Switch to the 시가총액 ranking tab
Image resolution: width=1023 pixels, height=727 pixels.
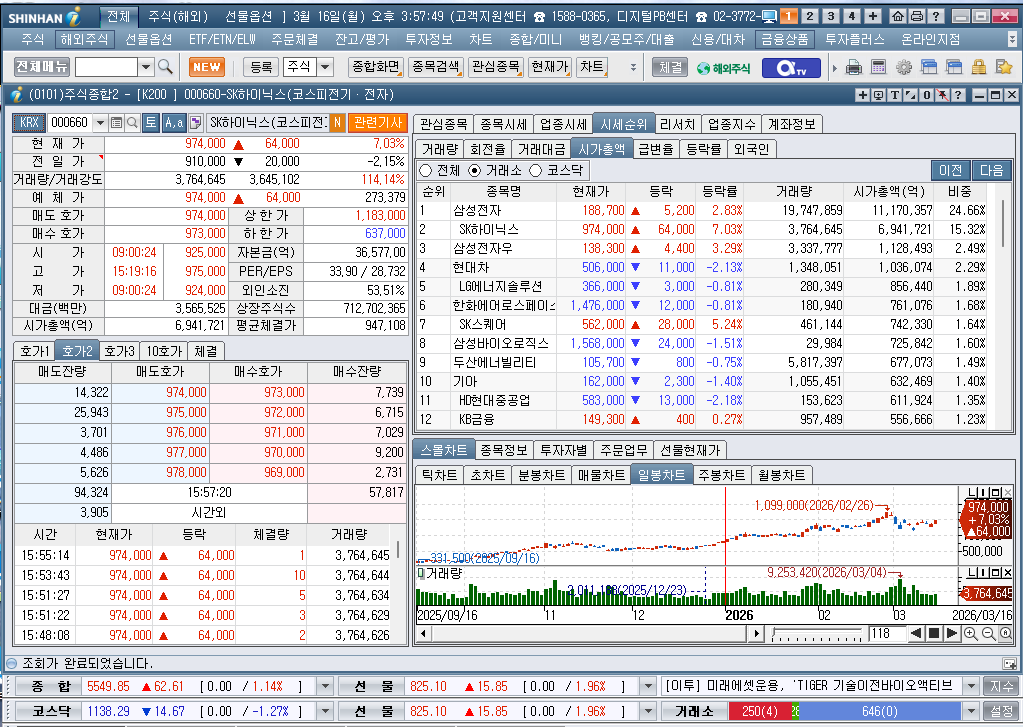(602, 149)
